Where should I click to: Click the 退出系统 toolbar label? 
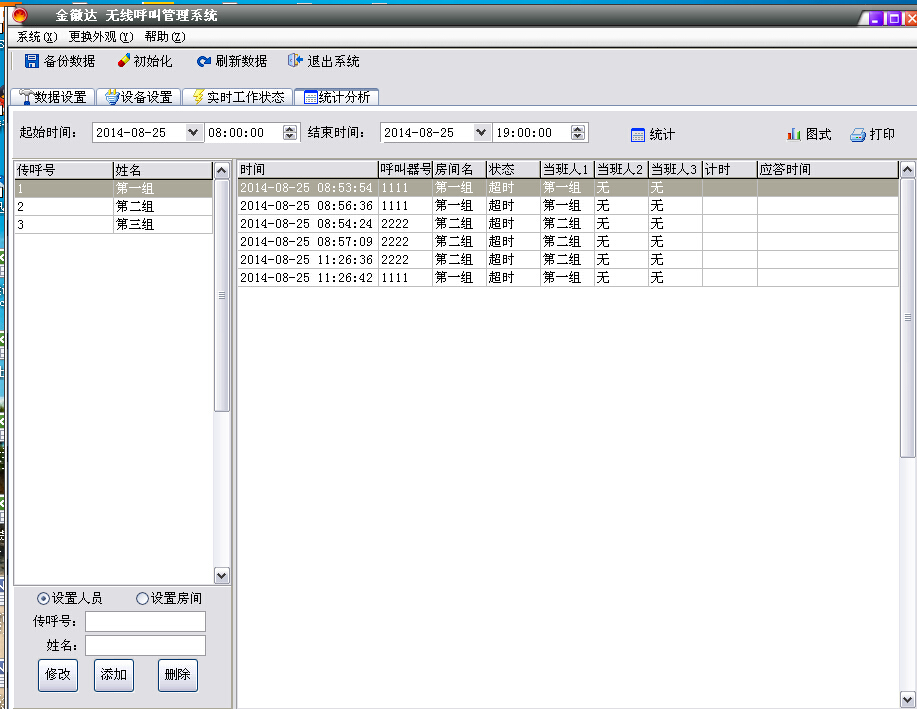pyautogui.click(x=333, y=61)
